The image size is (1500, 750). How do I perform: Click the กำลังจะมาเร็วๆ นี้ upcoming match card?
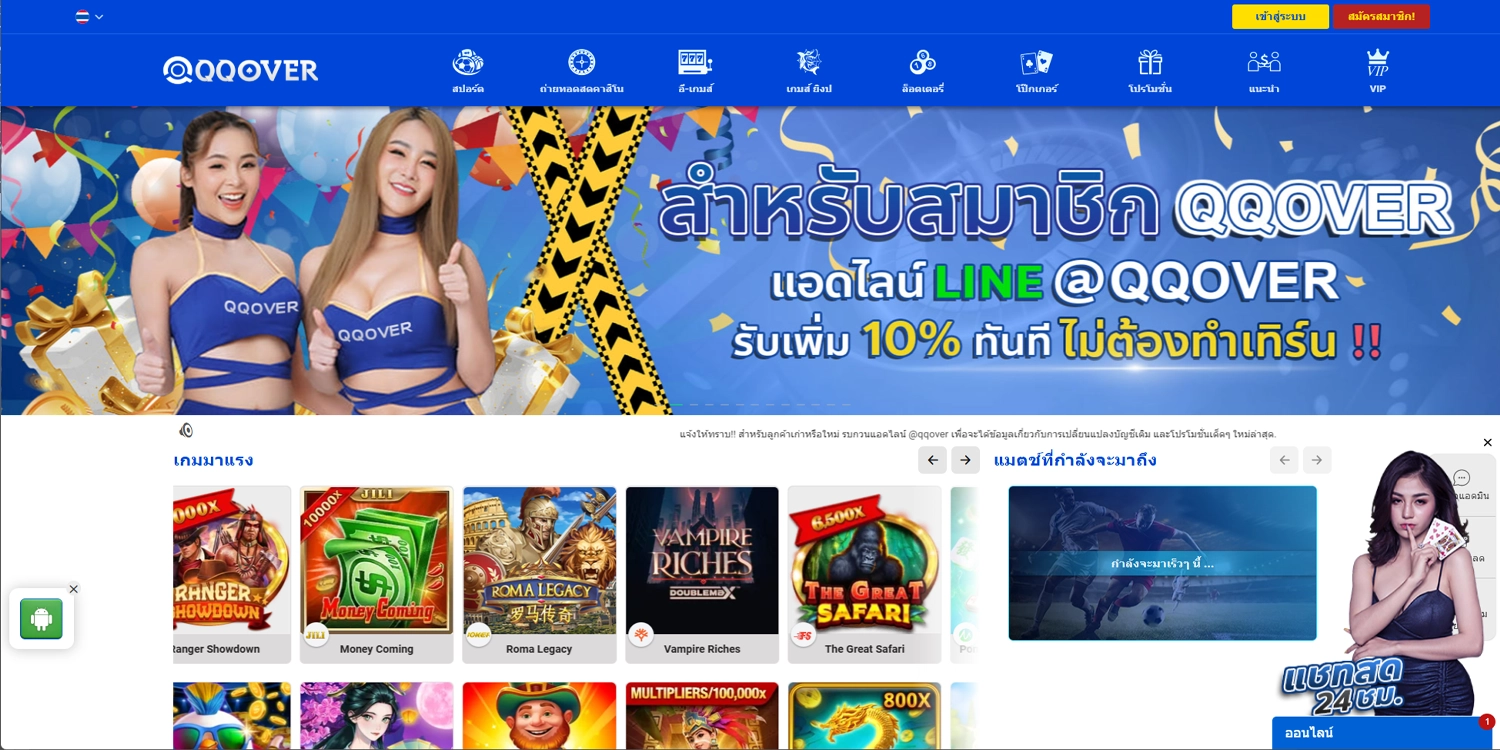point(1162,563)
